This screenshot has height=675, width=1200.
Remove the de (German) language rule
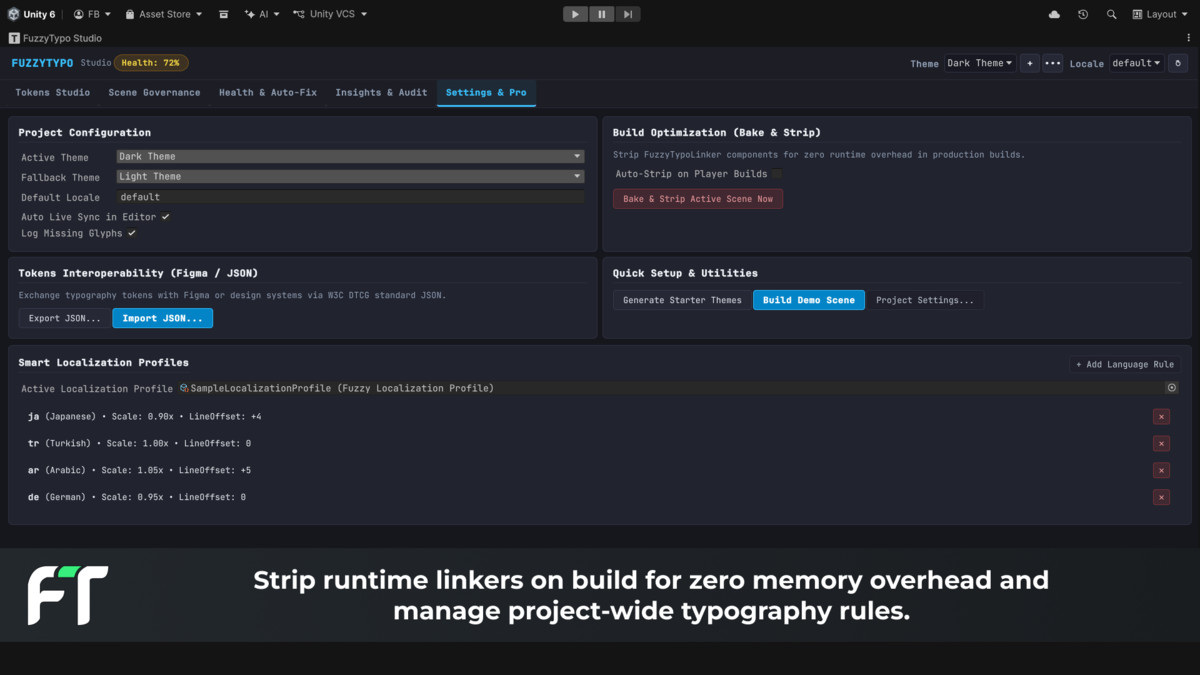1161,497
